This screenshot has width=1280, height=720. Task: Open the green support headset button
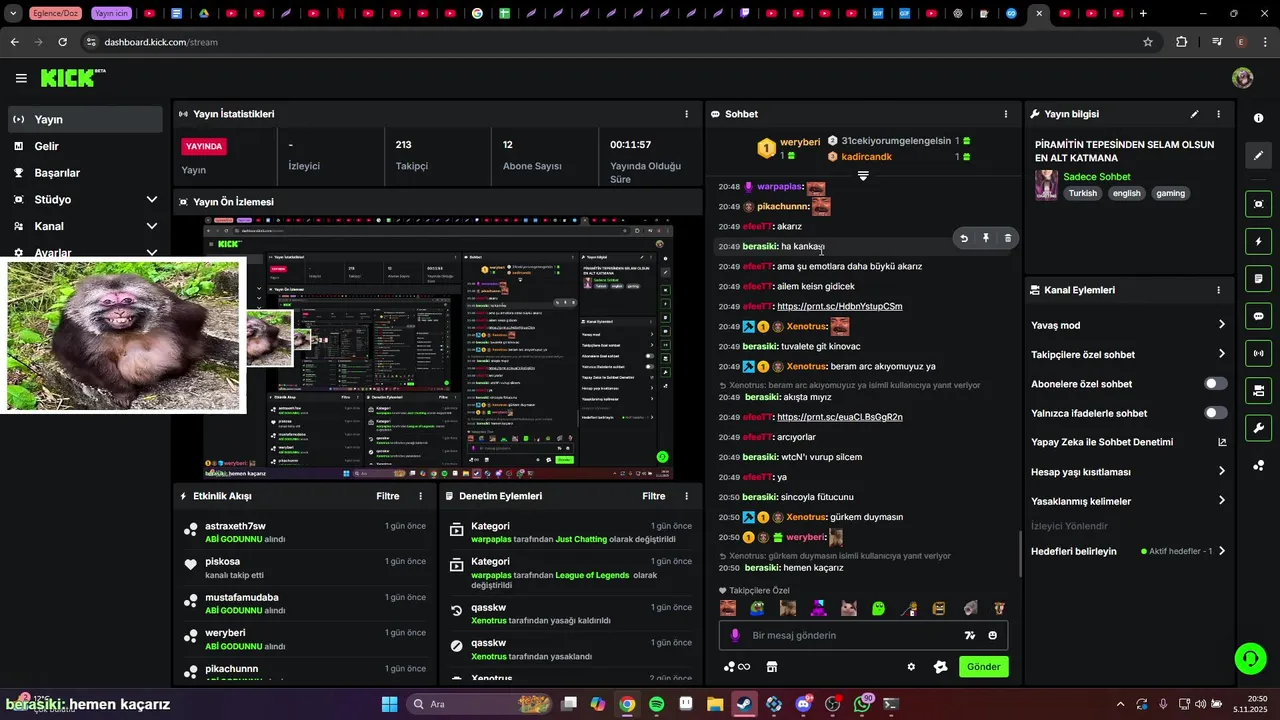coord(1250,658)
